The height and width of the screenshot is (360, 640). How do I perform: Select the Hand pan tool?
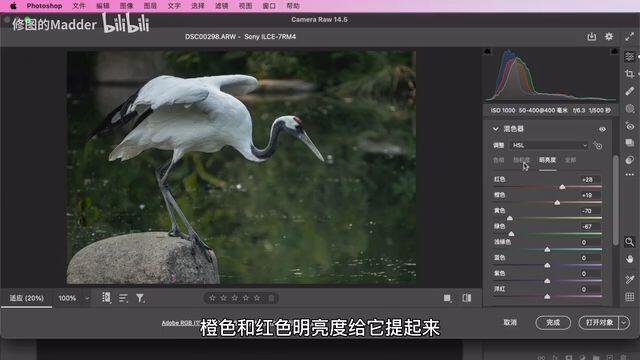629,259
